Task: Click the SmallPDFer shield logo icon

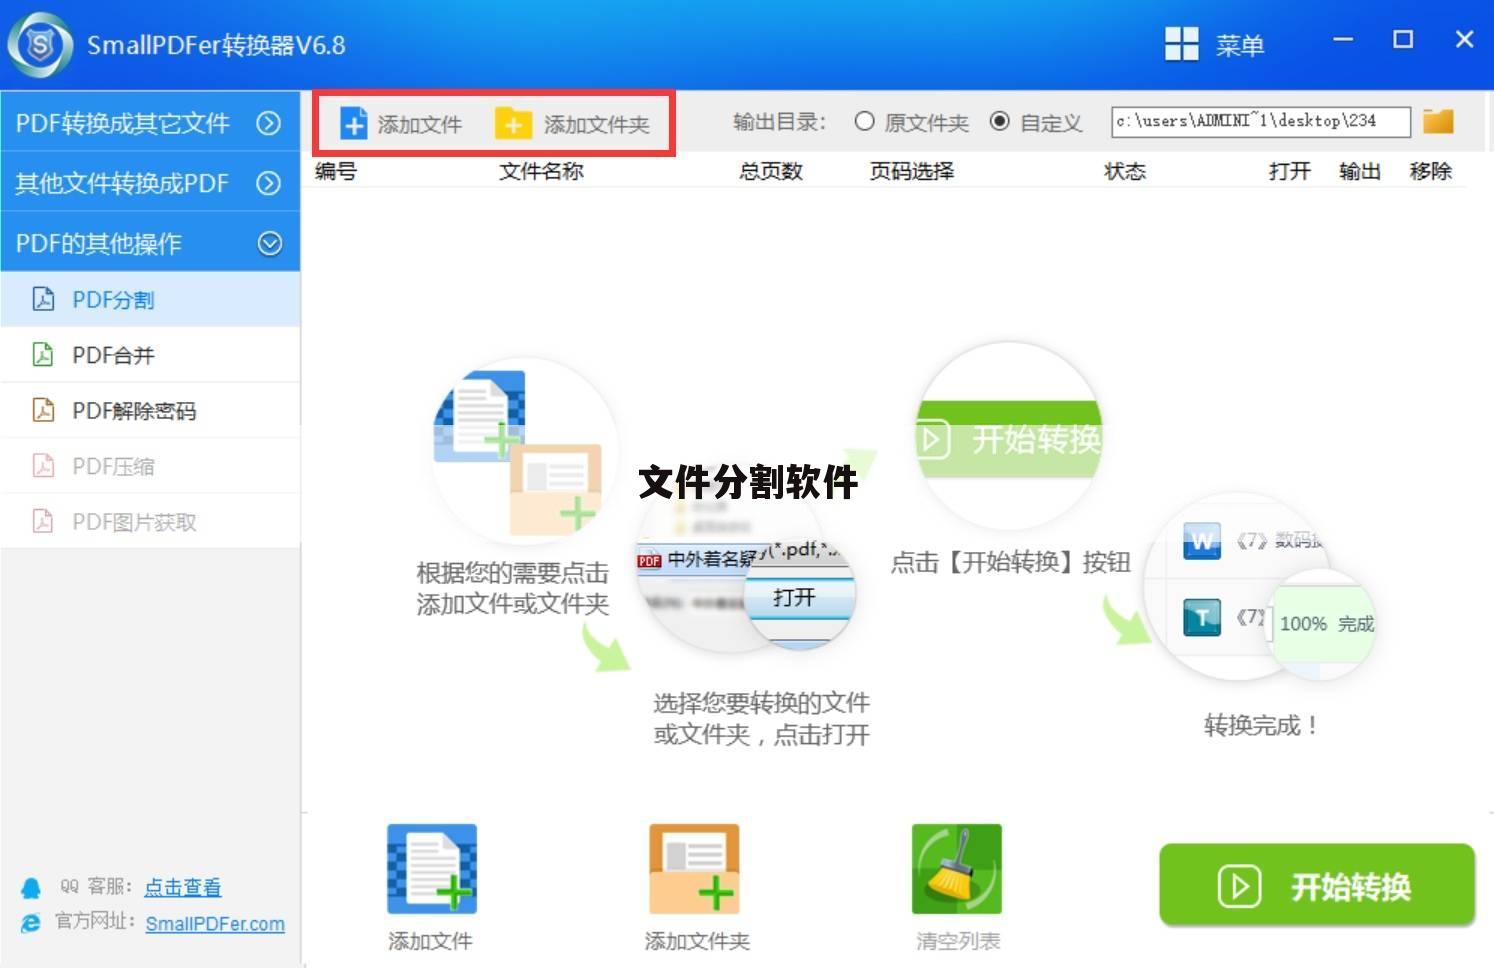Action: (40, 45)
